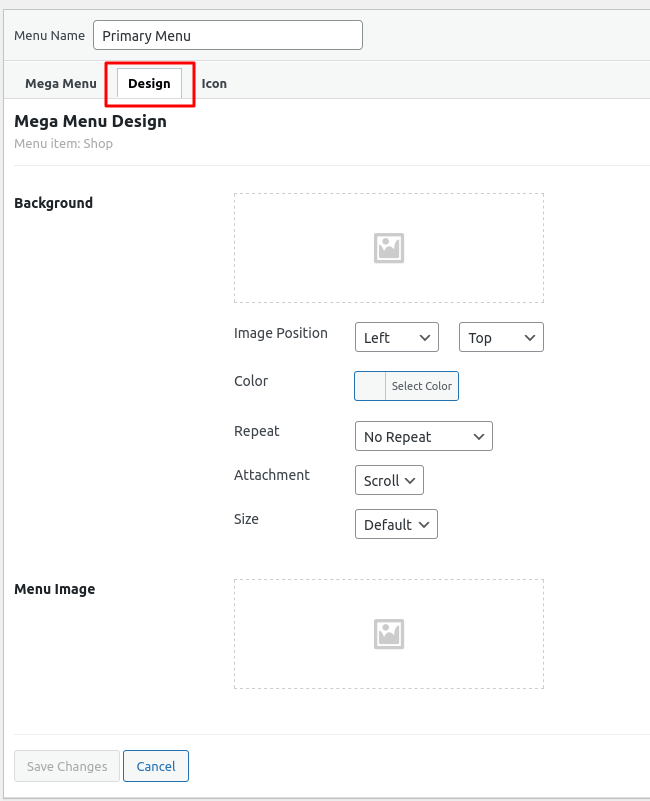The width and height of the screenshot is (650, 801).
Task: Expand the Repeat dropdown showing No Repeat
Action: click(x=424, y=436)
